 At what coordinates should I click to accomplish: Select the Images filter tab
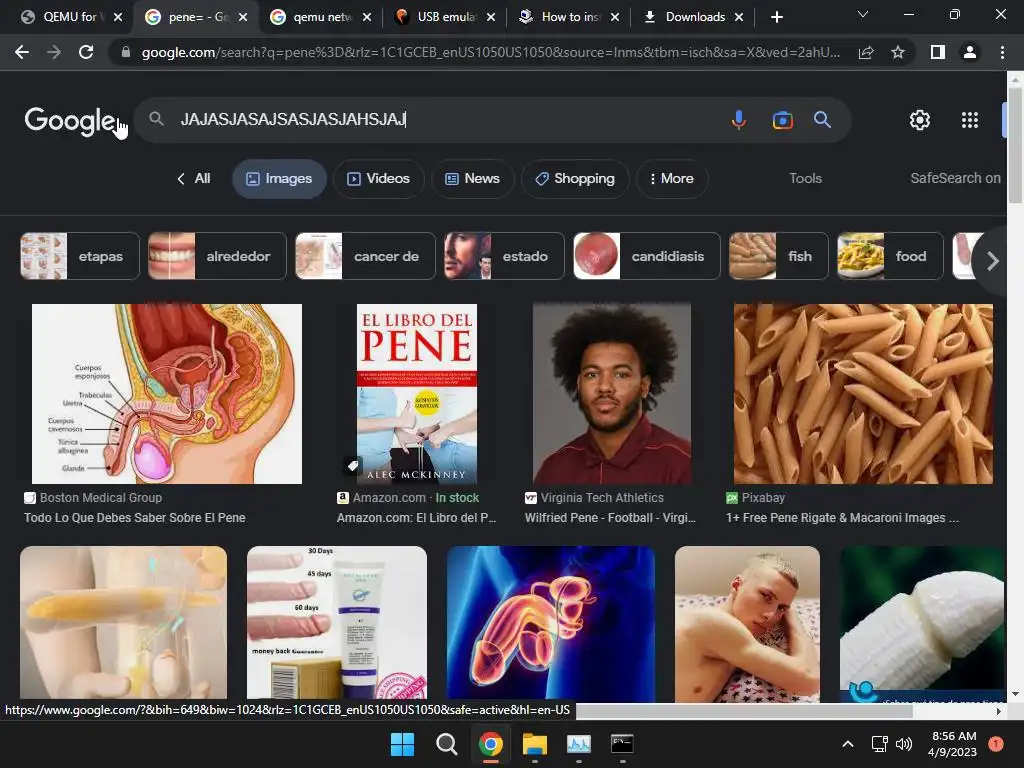[x=279, y=178]
